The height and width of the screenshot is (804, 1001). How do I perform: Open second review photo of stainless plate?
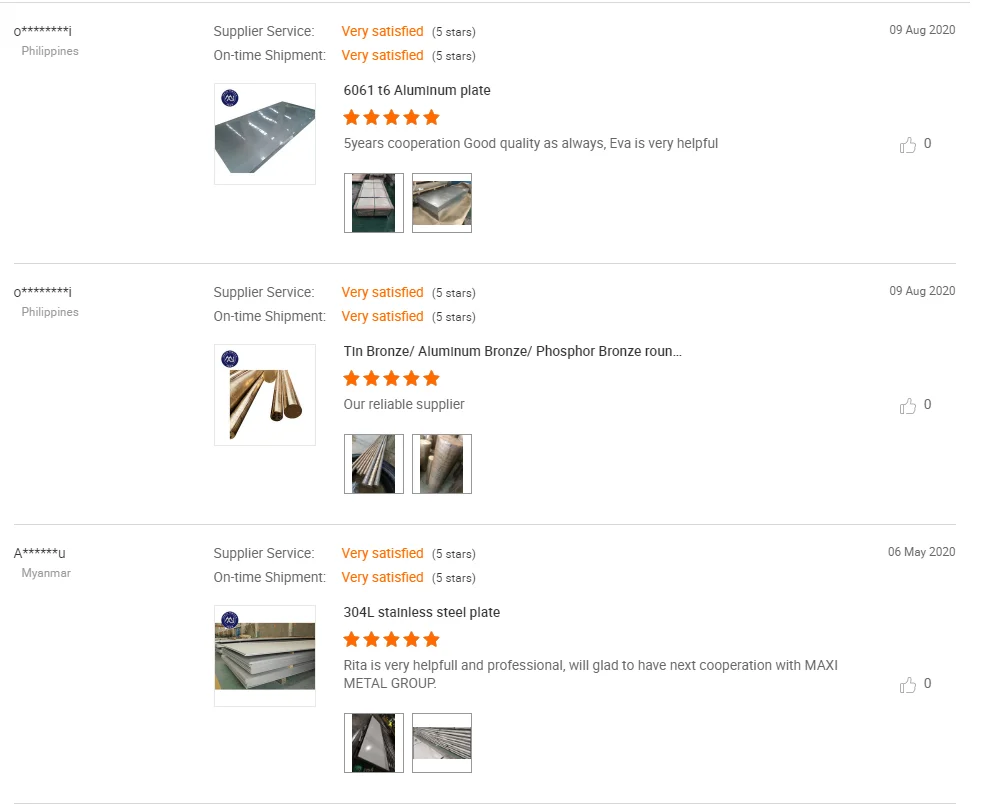click(442, 743)
